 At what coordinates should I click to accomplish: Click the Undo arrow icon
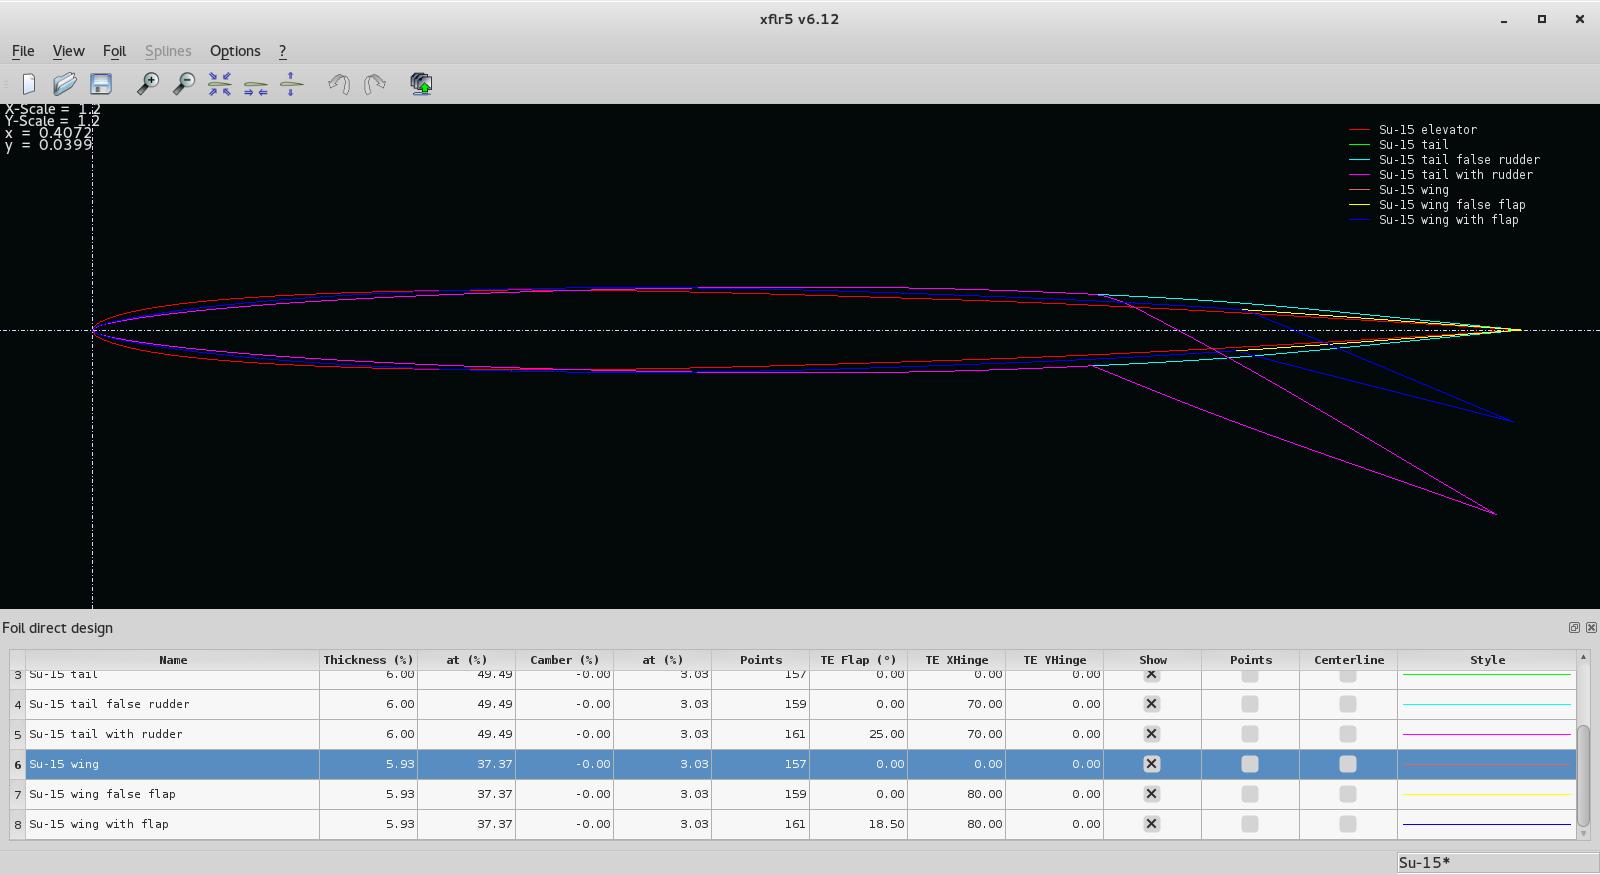339,84
